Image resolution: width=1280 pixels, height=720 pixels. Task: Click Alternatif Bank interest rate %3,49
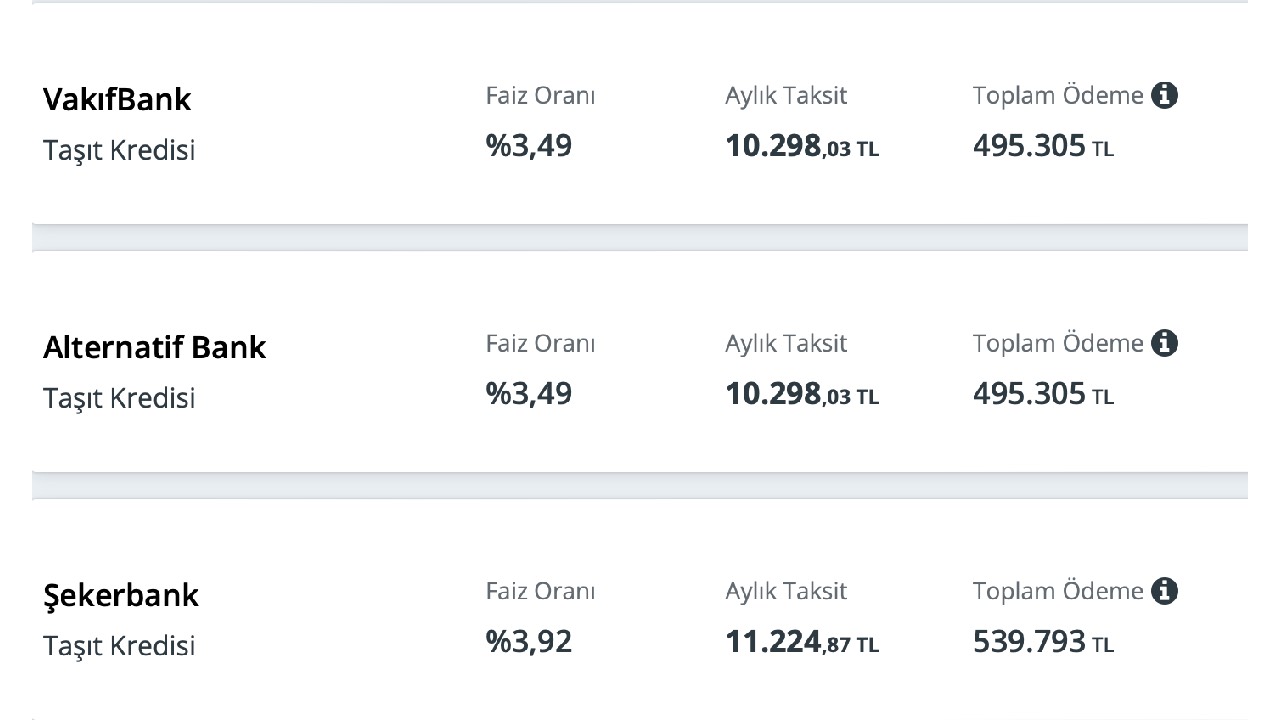[529, 394]
